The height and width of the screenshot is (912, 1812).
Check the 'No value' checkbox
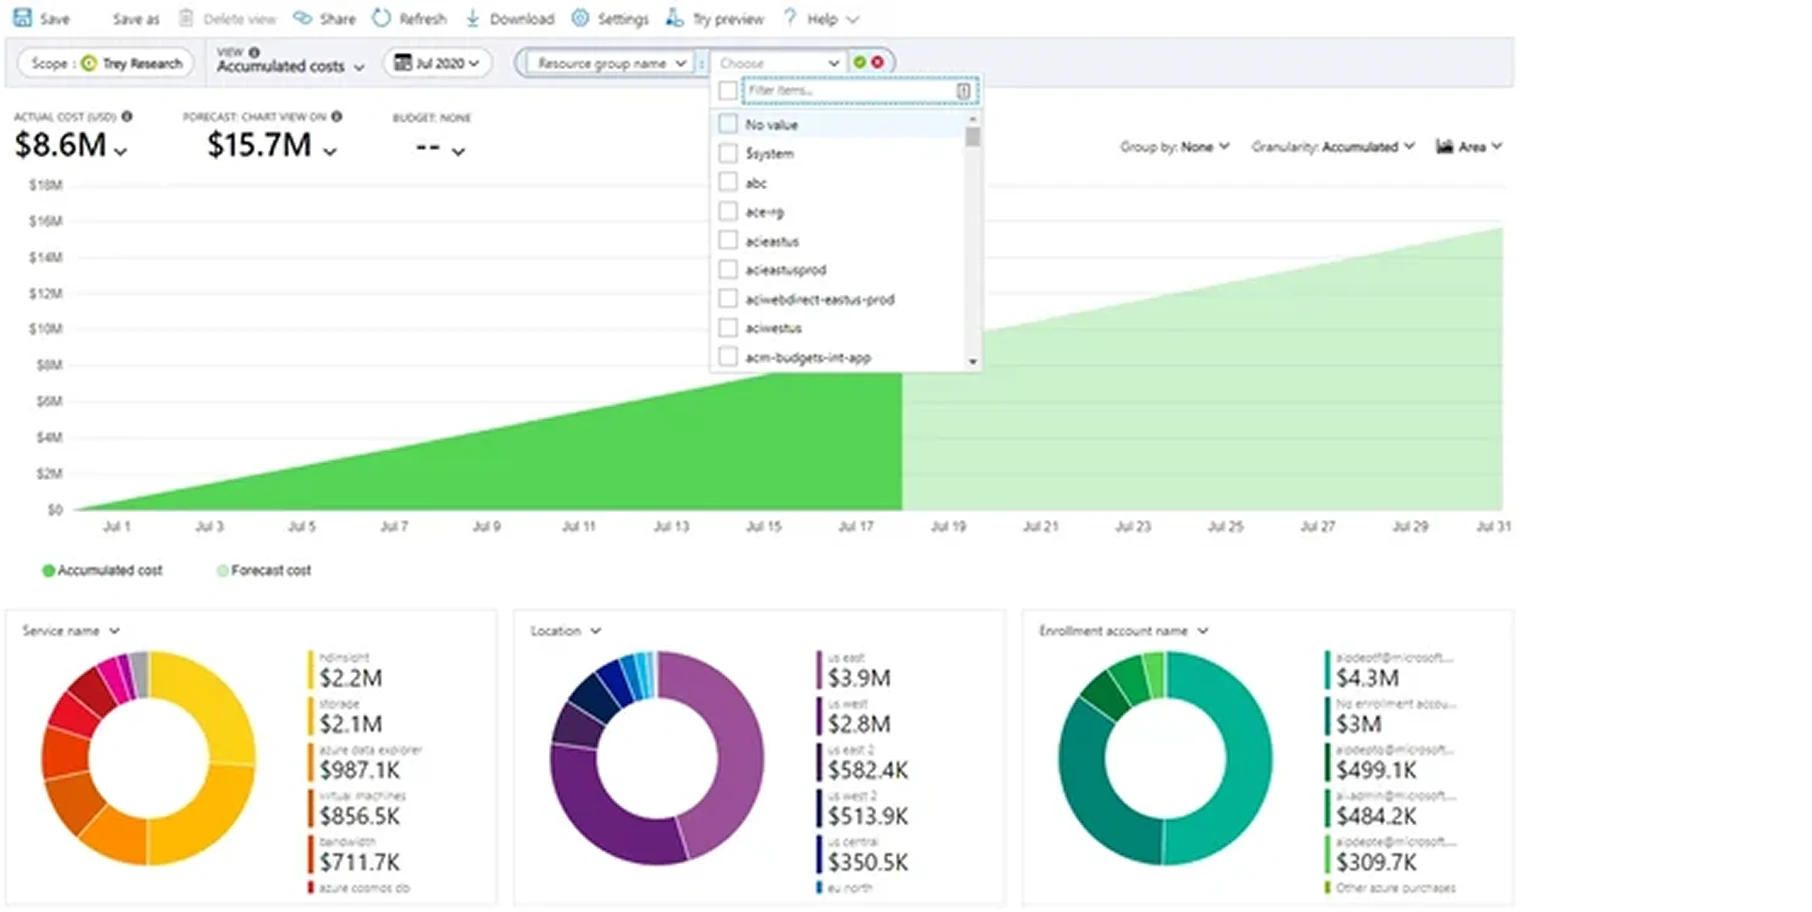(728, 124)
